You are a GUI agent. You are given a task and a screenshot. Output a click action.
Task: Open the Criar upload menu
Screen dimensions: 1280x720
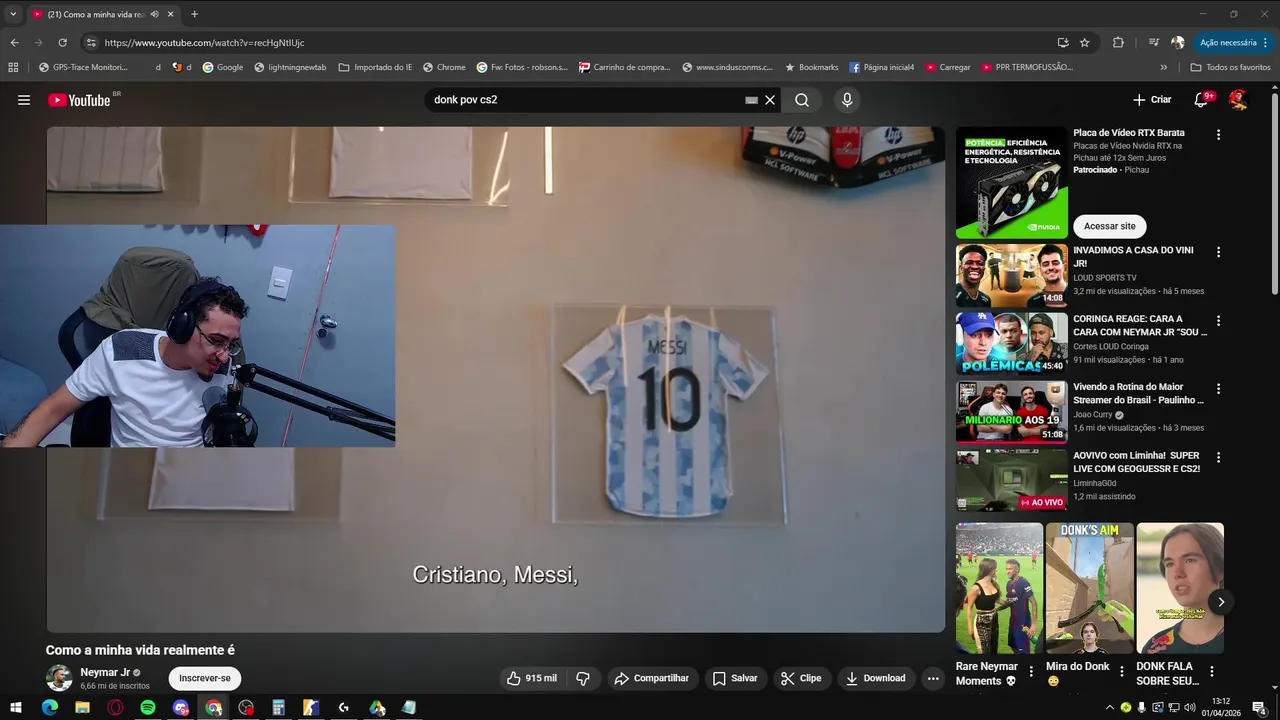(x=1152, y=100)
